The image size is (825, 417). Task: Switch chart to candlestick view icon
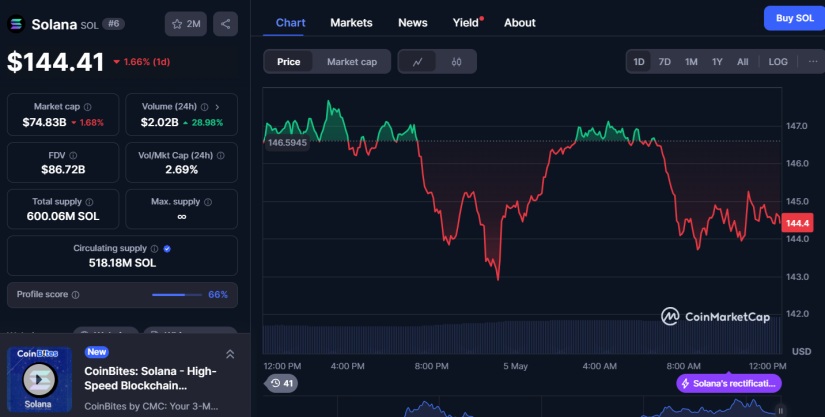click(x=456, y=62)
